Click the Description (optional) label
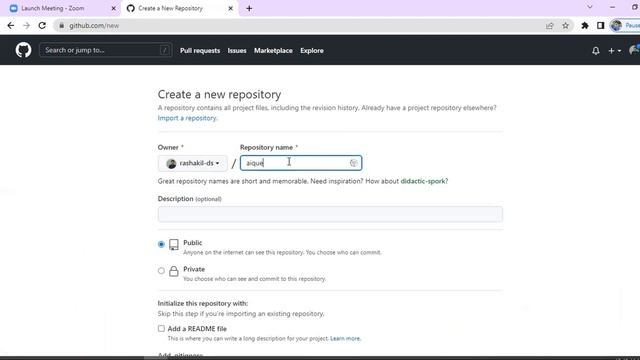The height and width of the screenshot is (360, 640). [x=189, y=199]
